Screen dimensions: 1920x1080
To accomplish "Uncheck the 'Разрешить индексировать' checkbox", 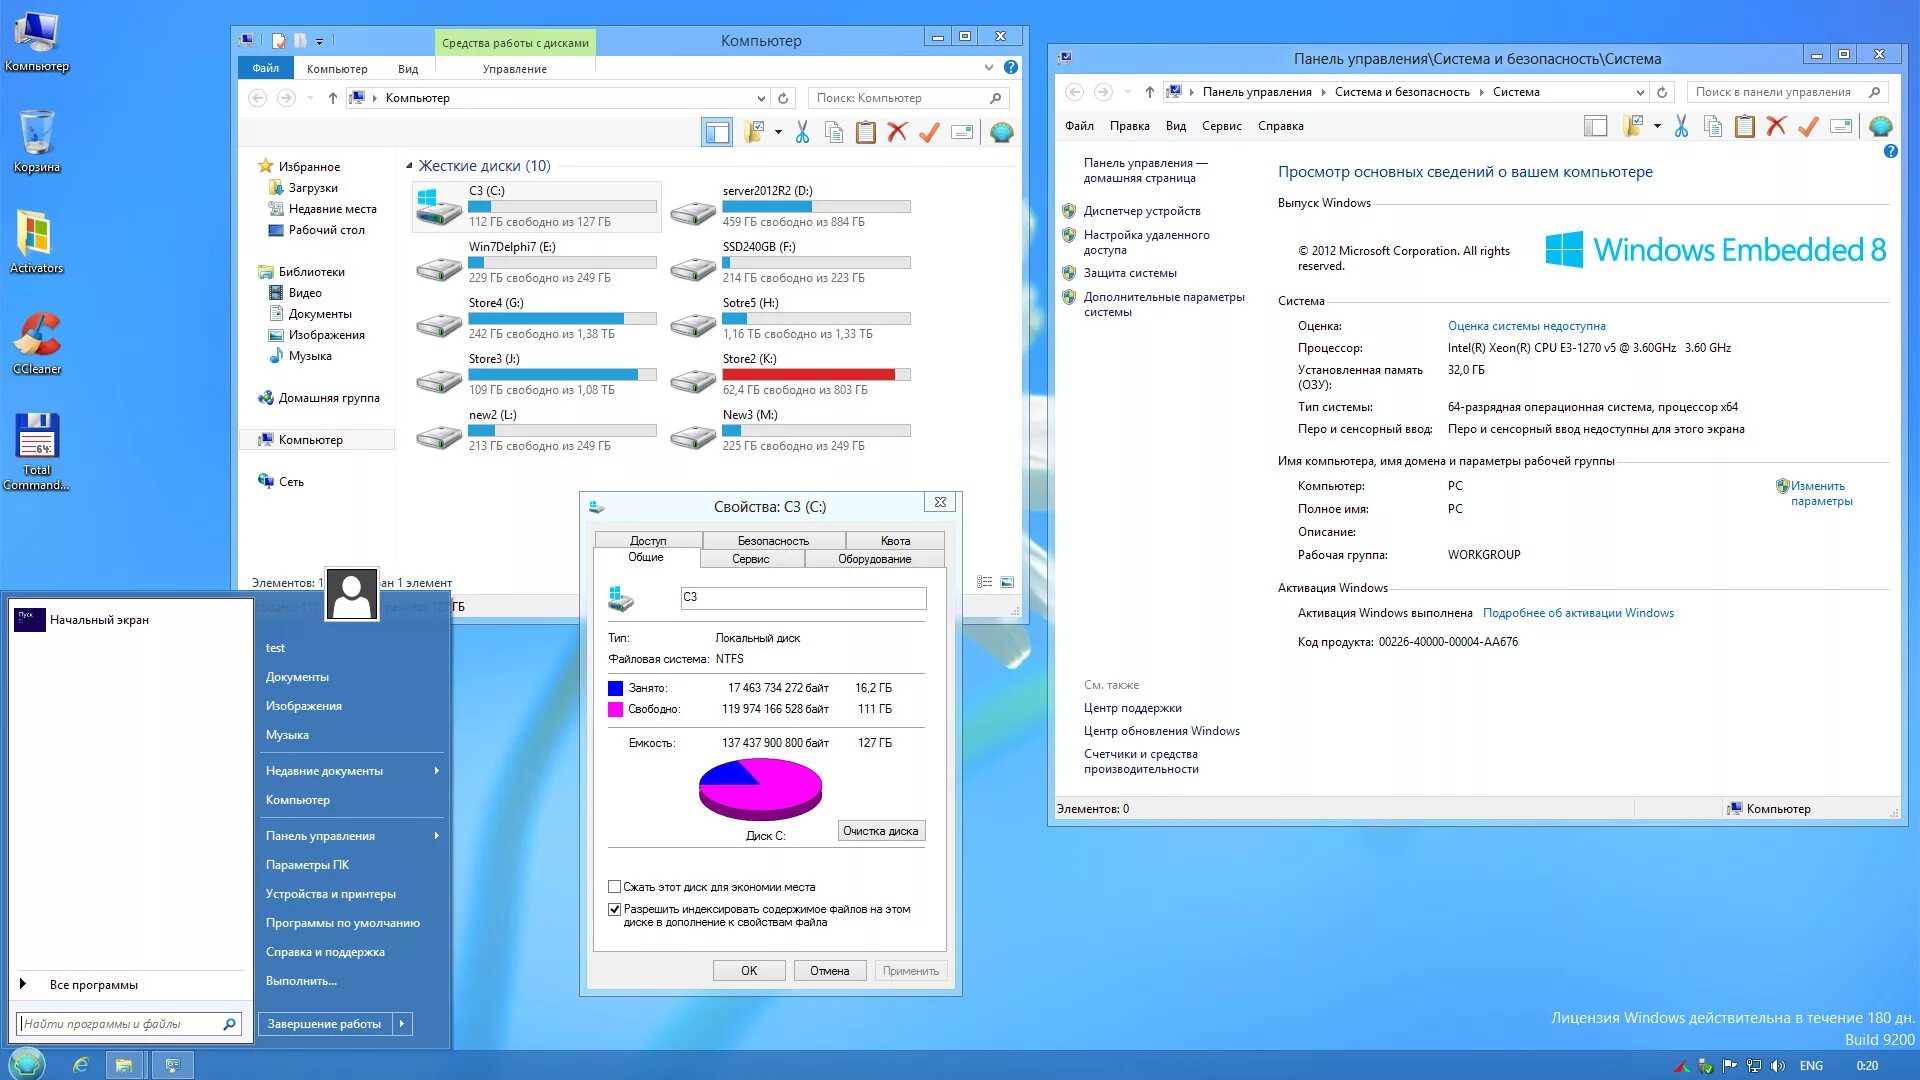I will [x=615, y=909].
